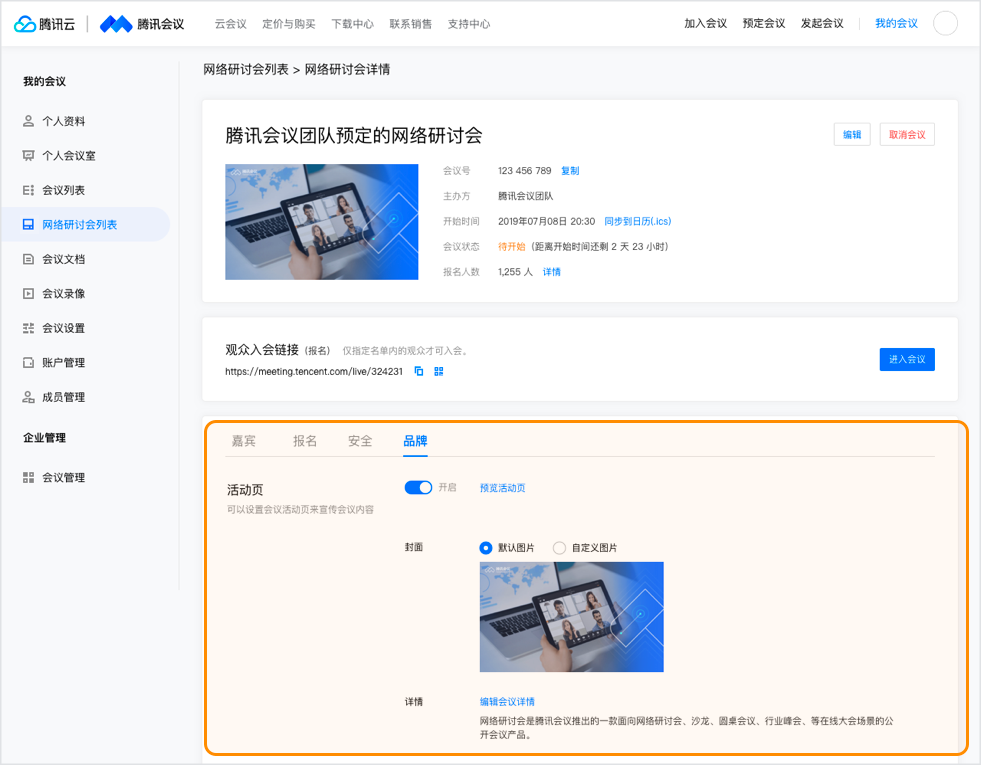Open 会议录像 sidebar item
The image size is (981, 765).
63,294
